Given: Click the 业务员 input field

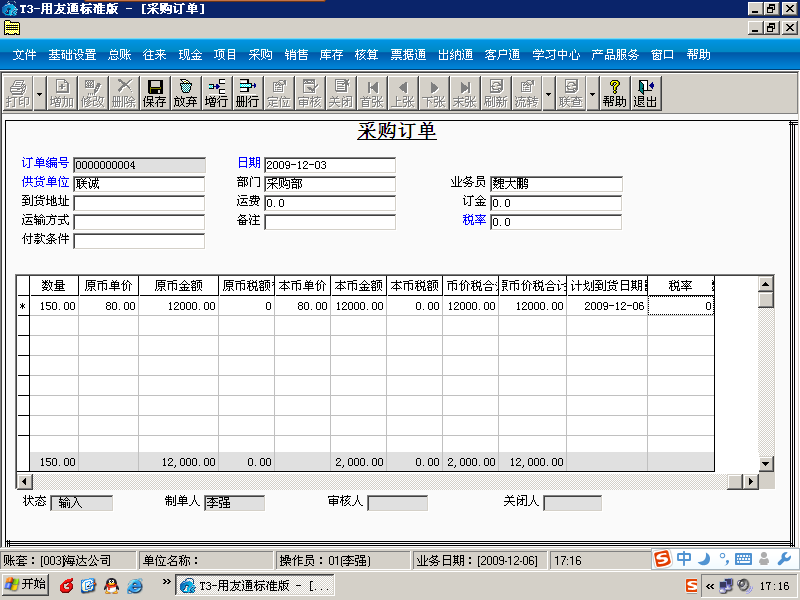Looking at the screenshot, I should click(x=556, y=184).
